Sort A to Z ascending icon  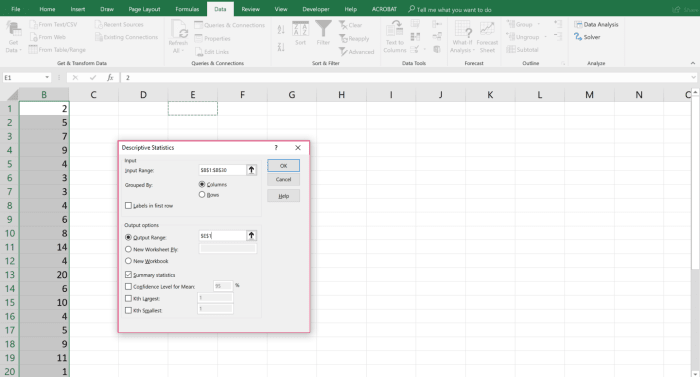point(281,29)
